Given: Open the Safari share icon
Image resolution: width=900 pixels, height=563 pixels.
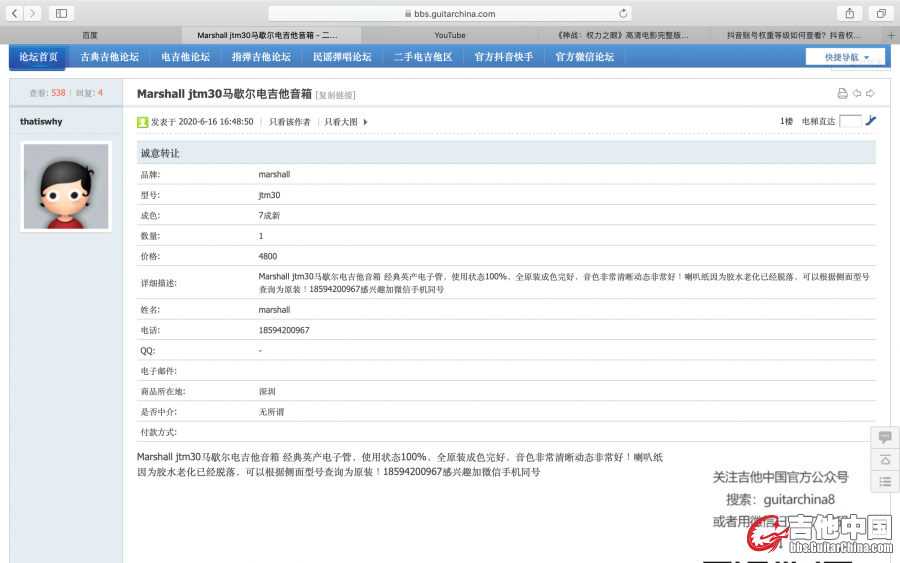Looking at the screenshot, I should (x=850, y=13).
